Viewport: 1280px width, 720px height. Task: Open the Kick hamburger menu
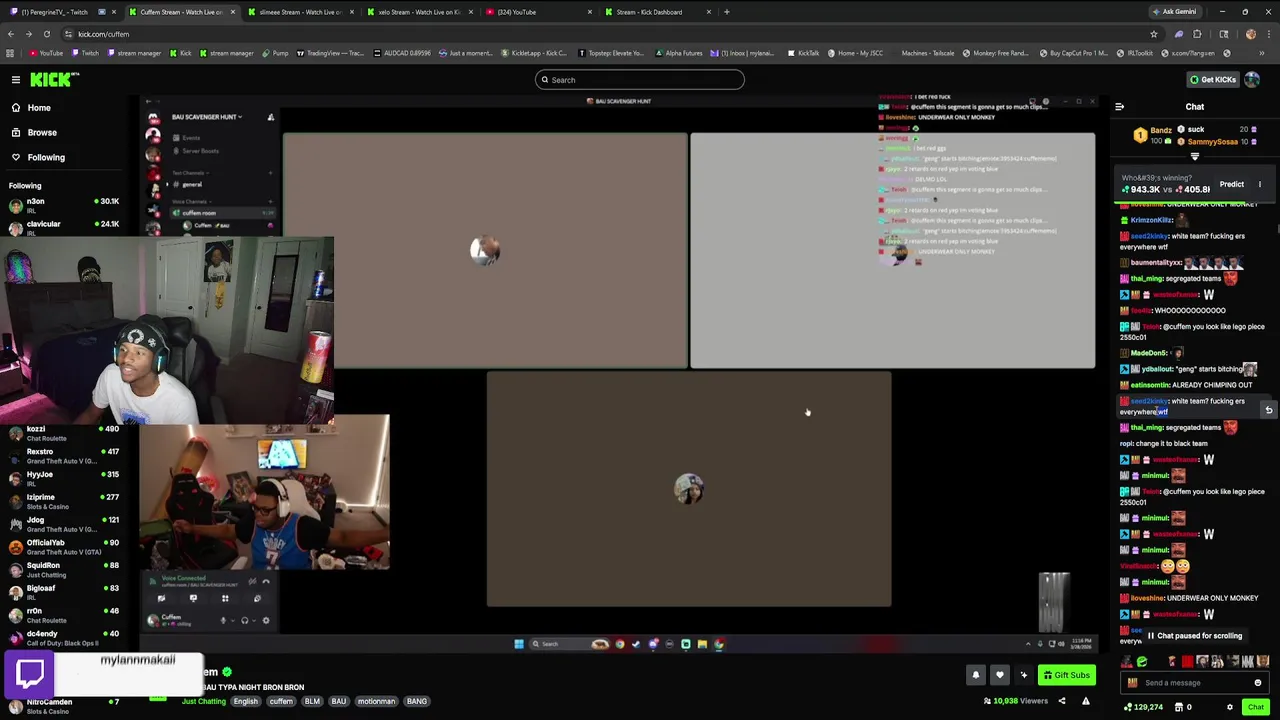point(16,79)
